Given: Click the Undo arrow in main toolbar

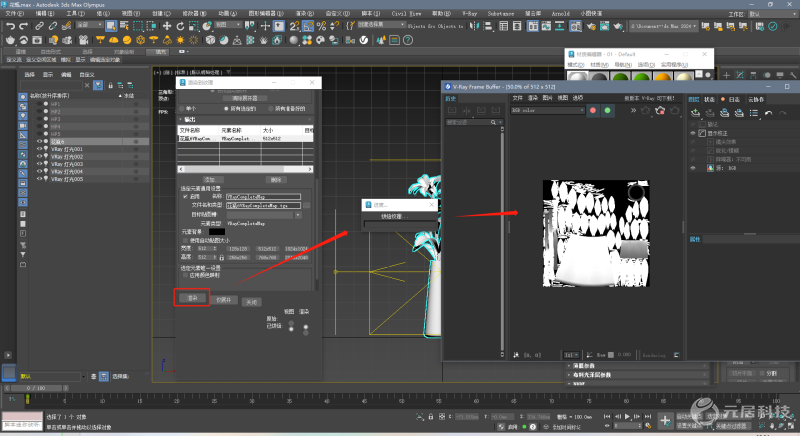Looking at the screenshot, I should (x=10, y=25).
